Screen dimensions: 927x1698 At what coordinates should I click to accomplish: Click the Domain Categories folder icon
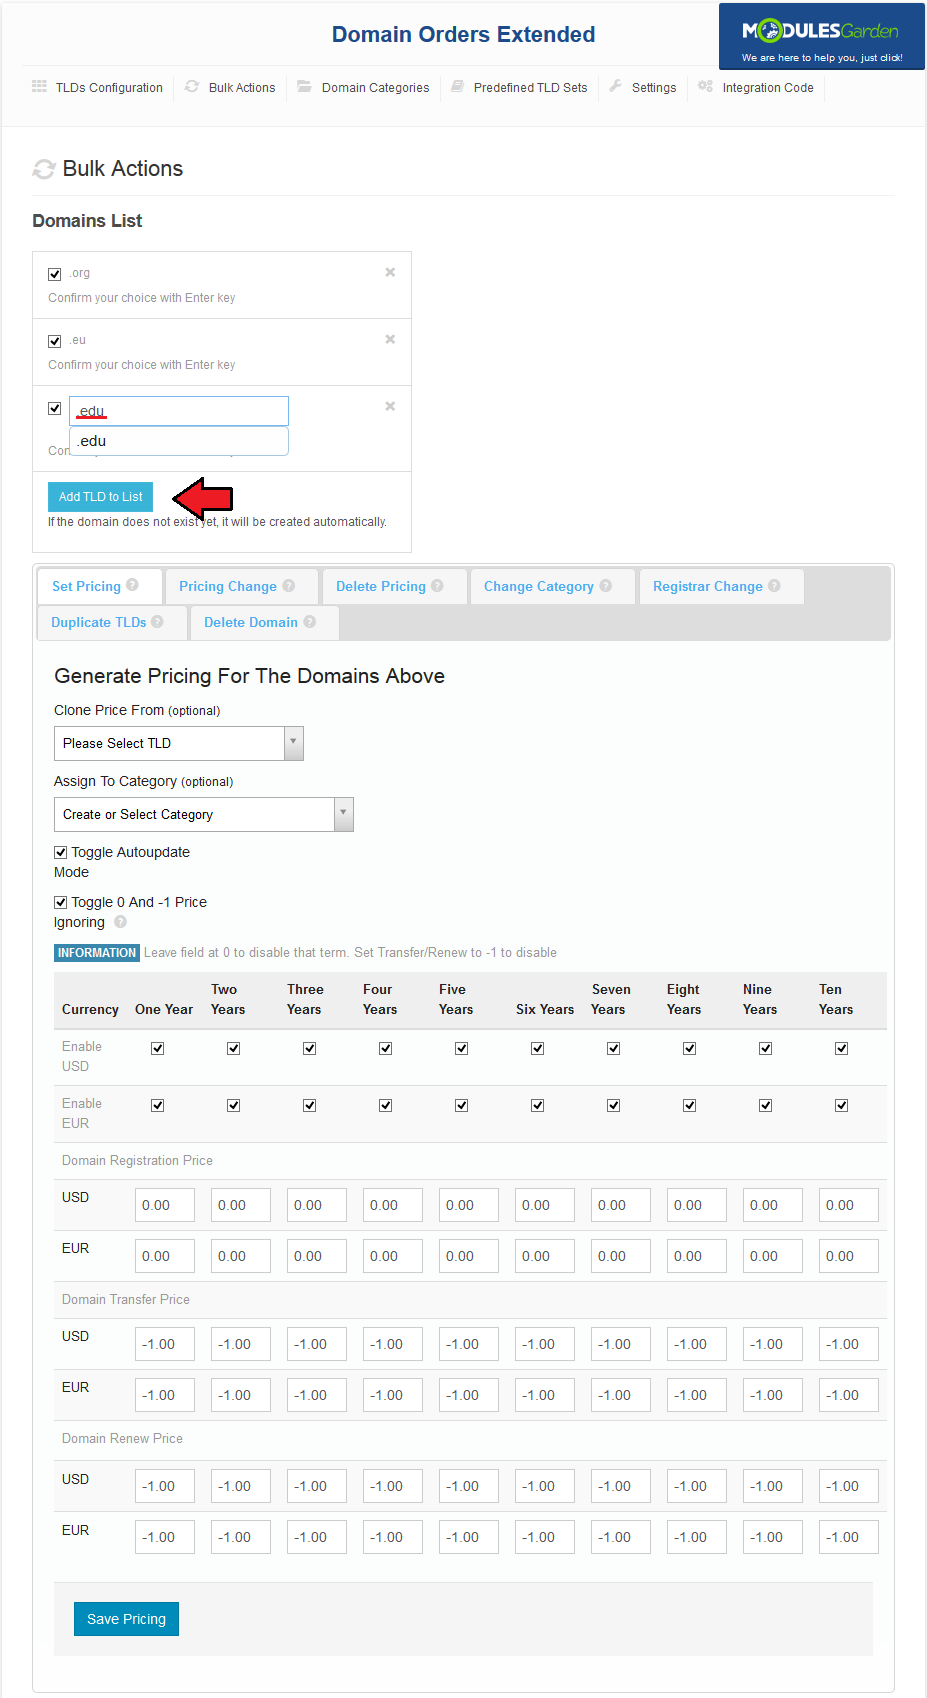304,87
